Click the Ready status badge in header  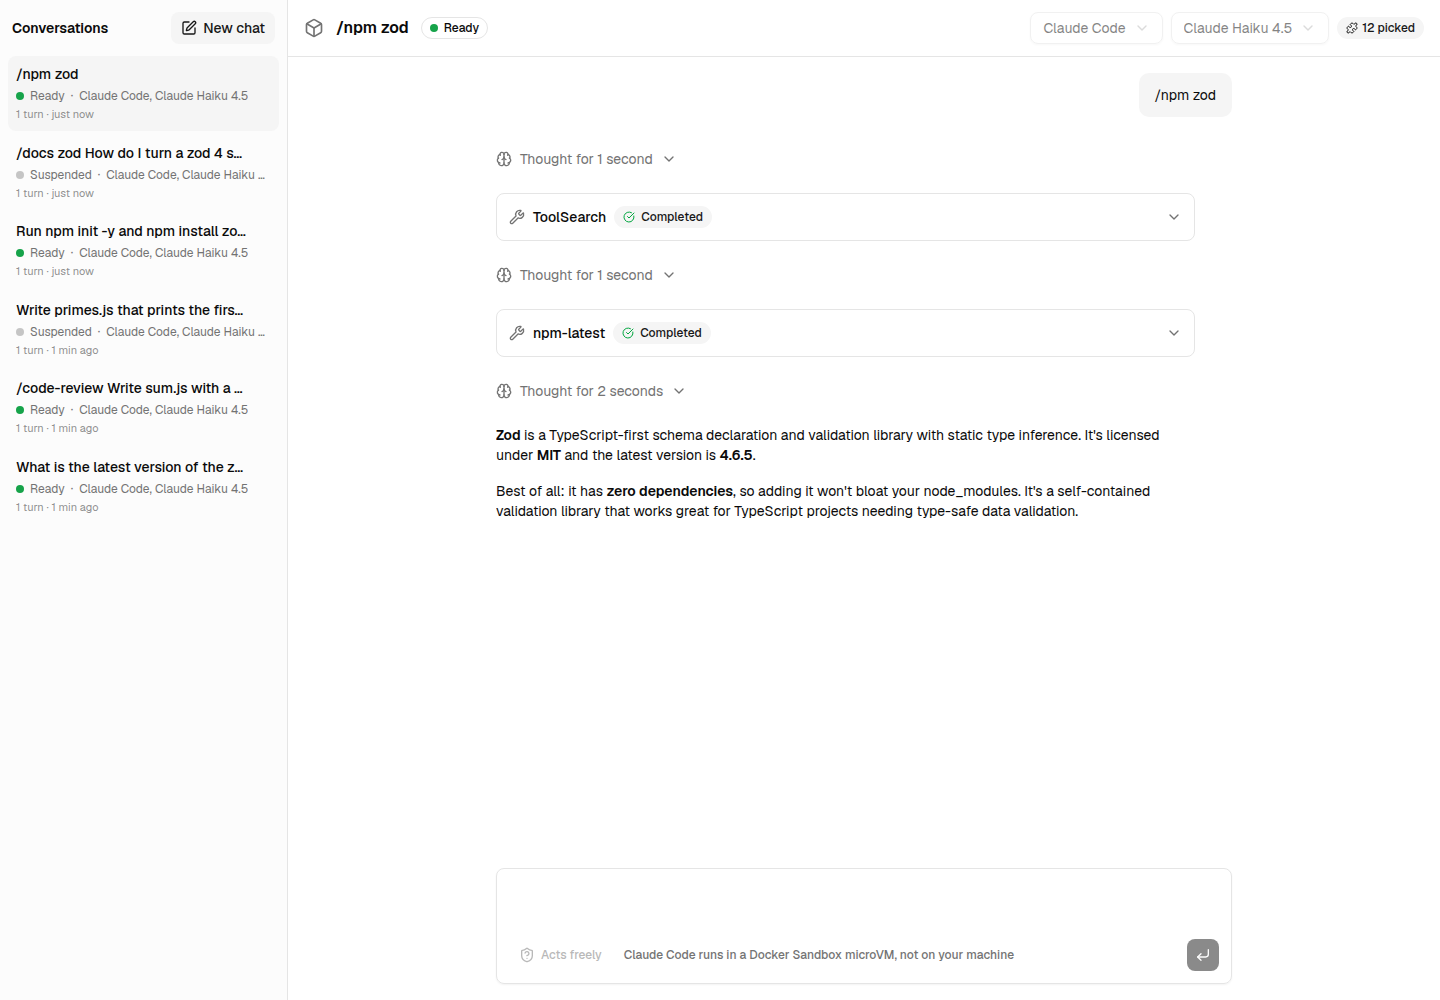pos(454,28)
